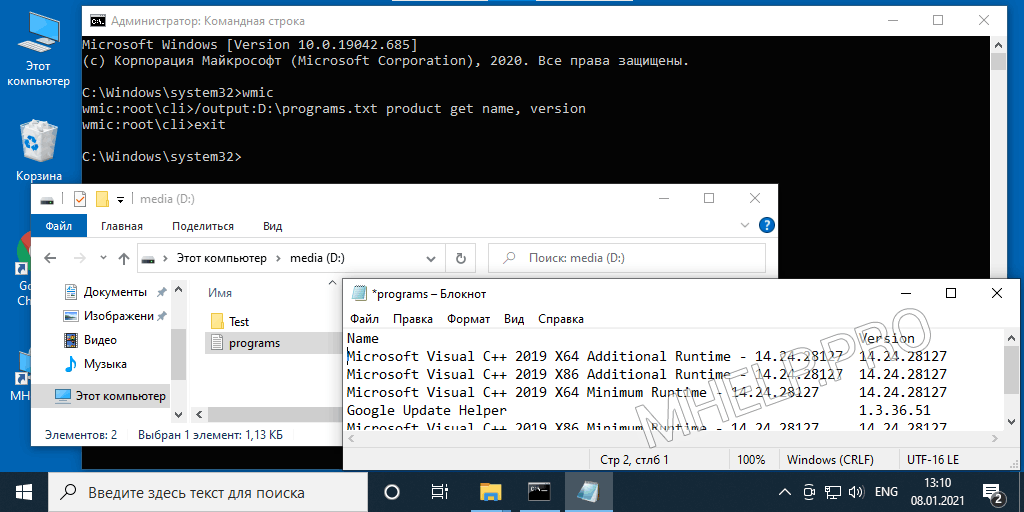Switch to Notepad on the taskbar

click(590, 492)
